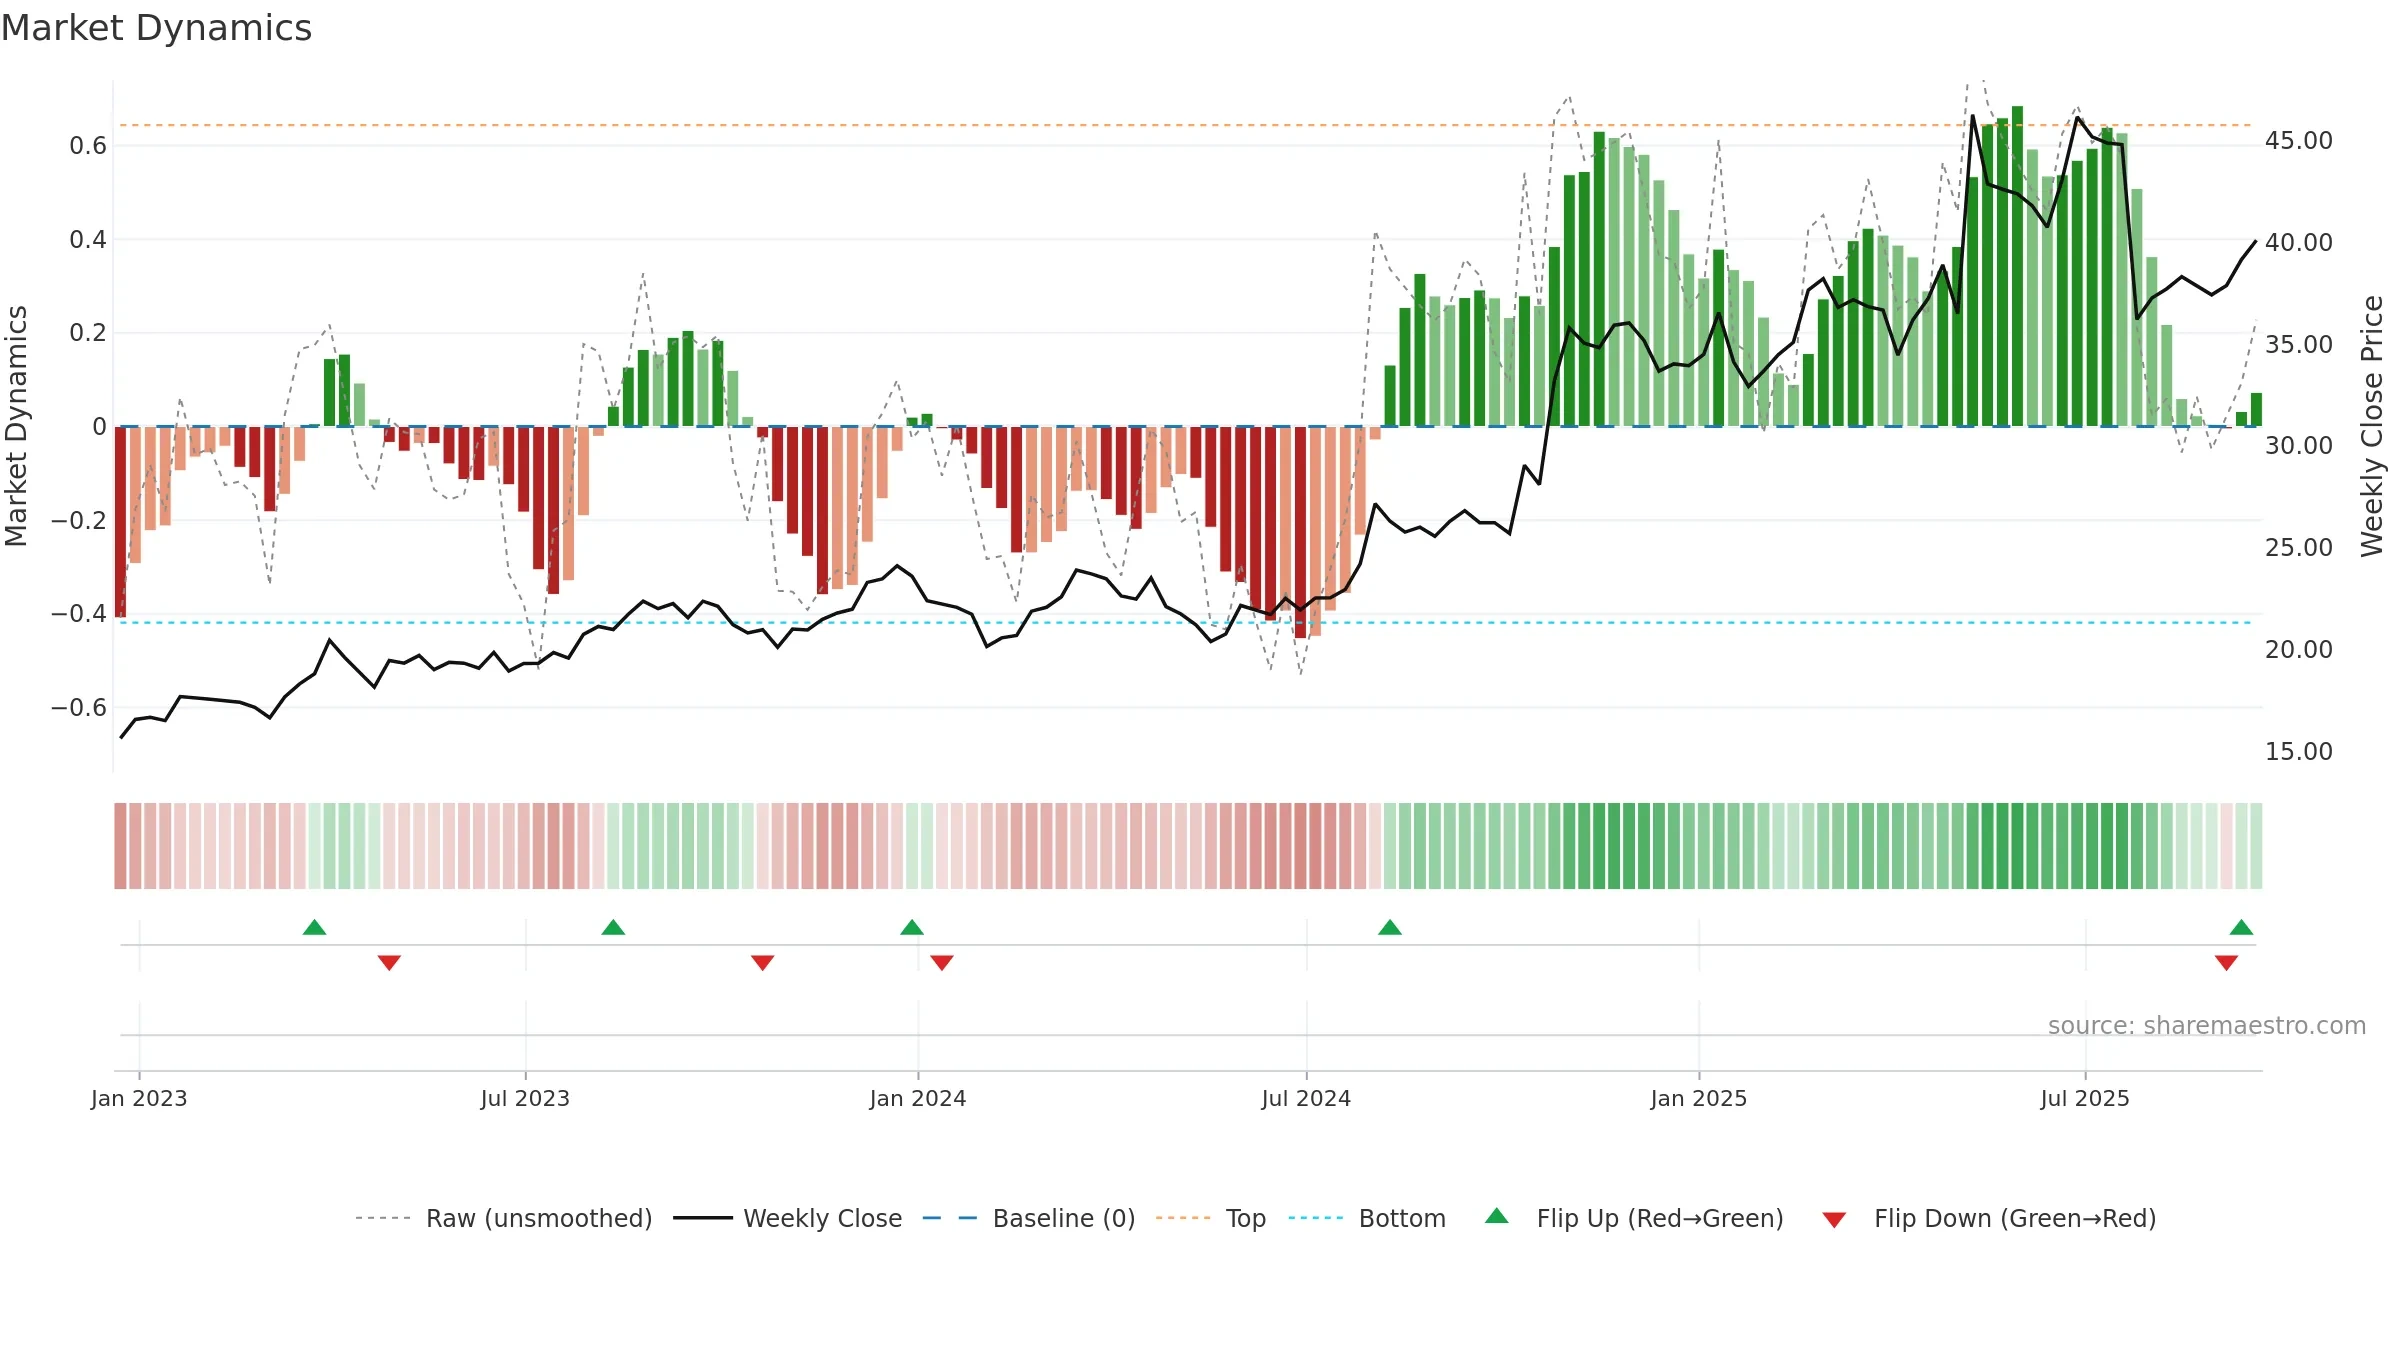
Task: Click the red flip-down marker in late 2023
Action: click(x=762, y=963)
